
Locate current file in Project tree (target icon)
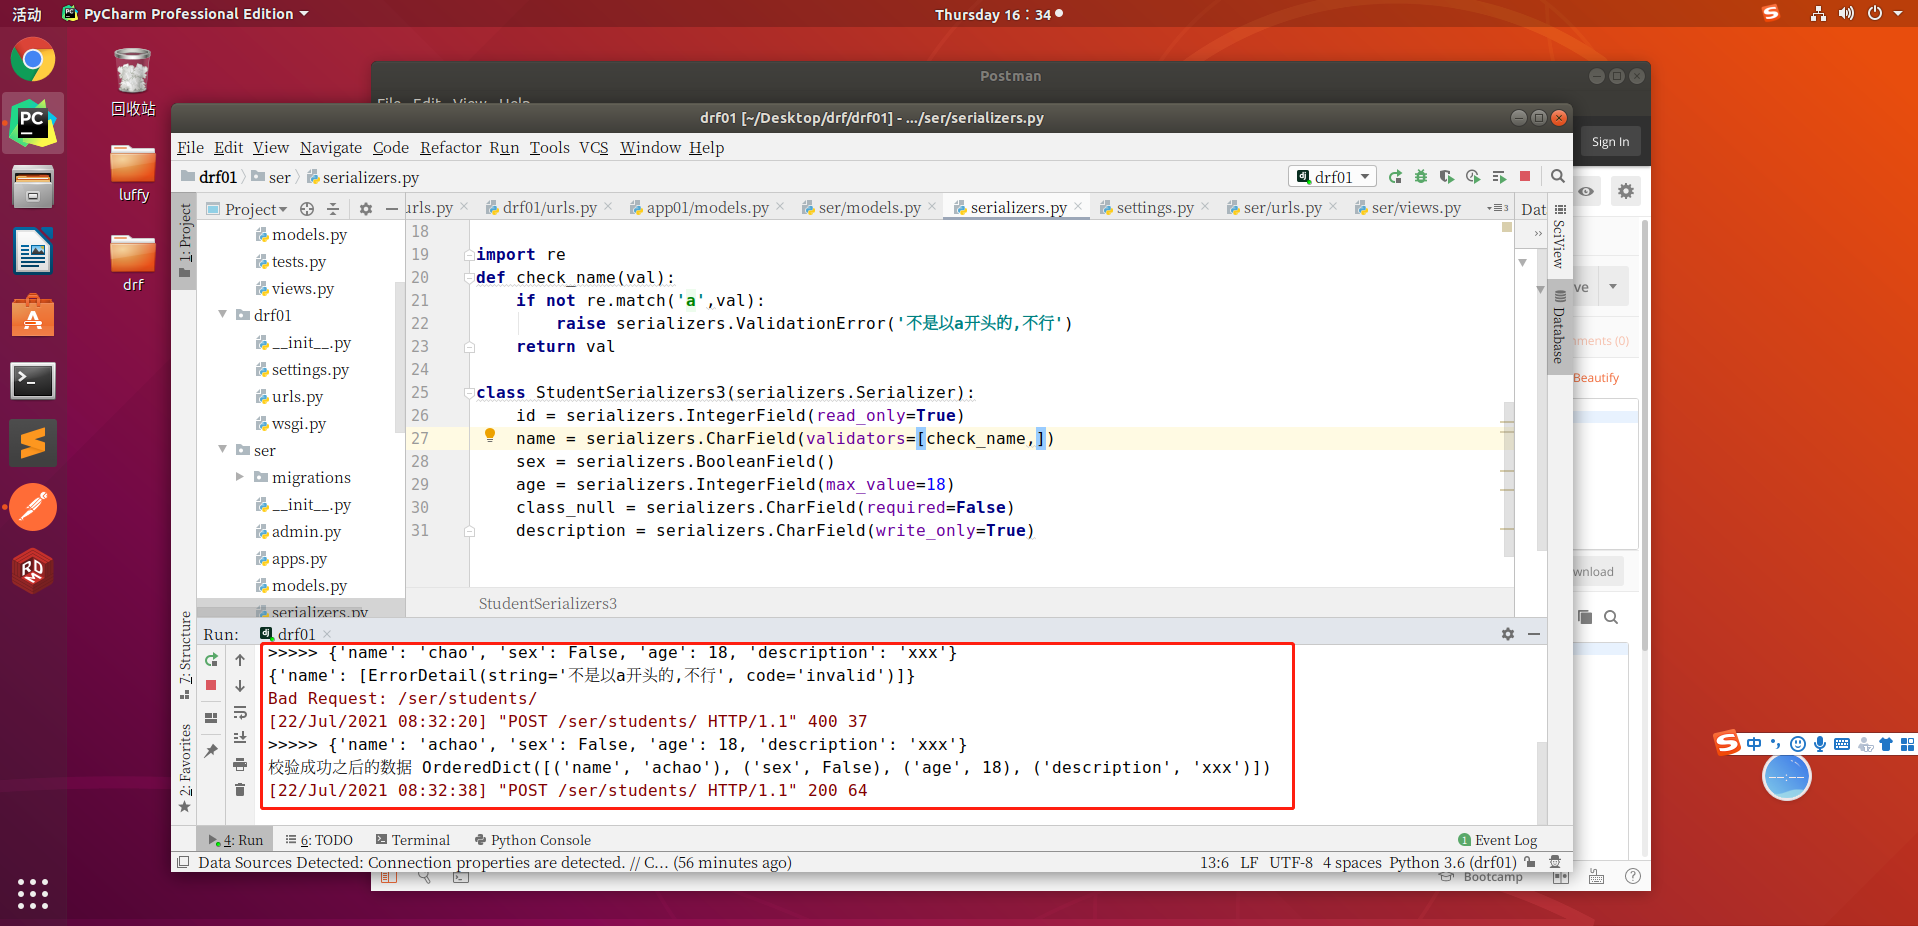point(307,209)
